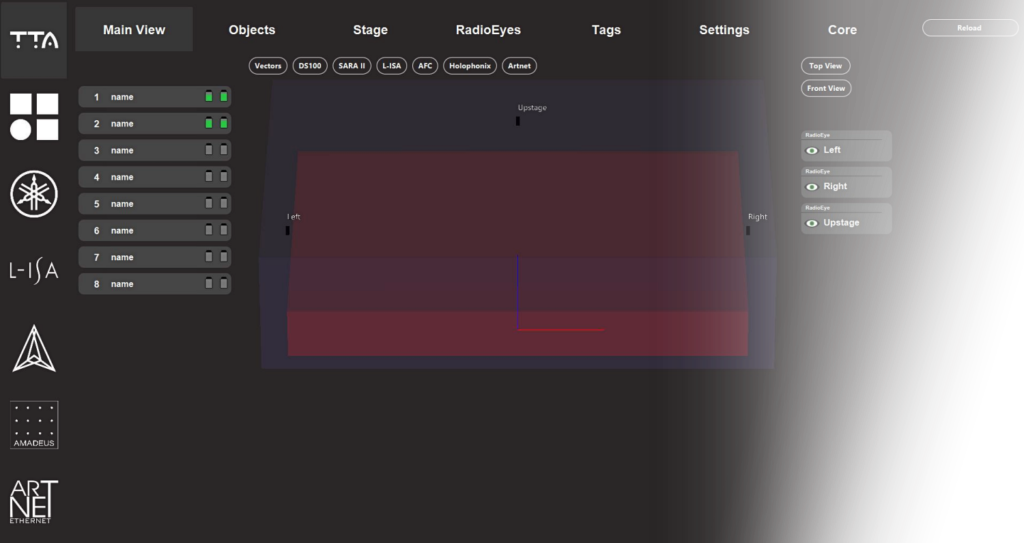Open the Settings tab
This screenshot has width=1024, height=543.
pyautogui.click(x=724, y=29)
